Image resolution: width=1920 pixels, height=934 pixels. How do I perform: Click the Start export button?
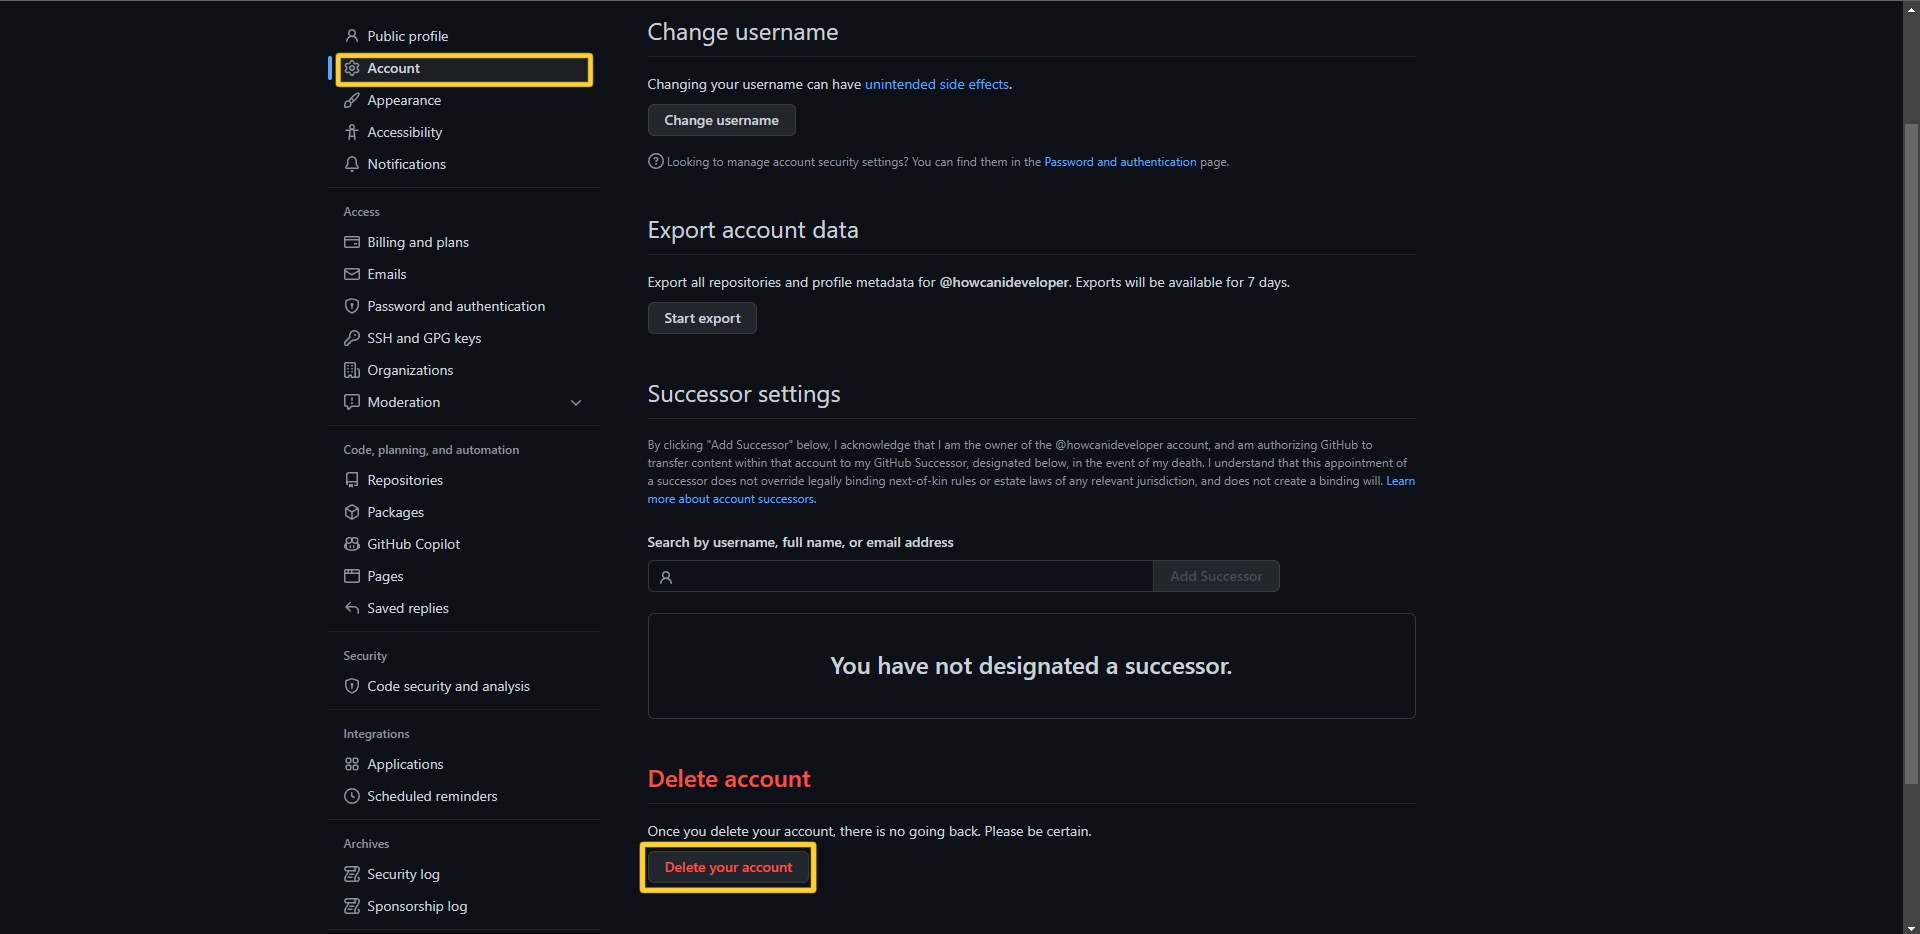pyautogui.click(x=702, y=318)
